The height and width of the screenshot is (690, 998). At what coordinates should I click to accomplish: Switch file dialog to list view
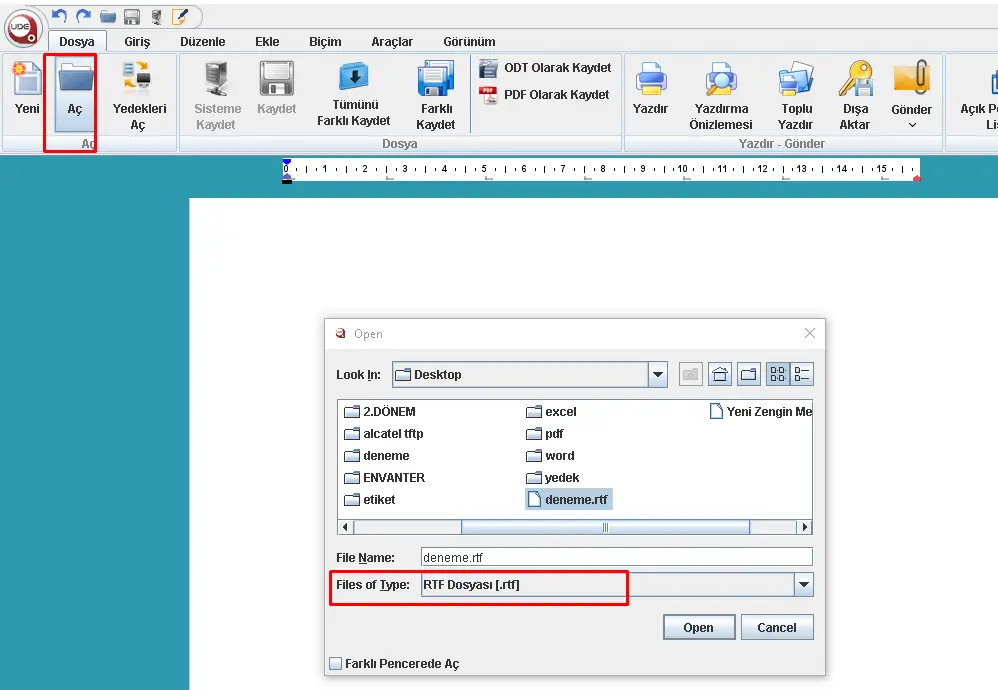tap(777, 375)
